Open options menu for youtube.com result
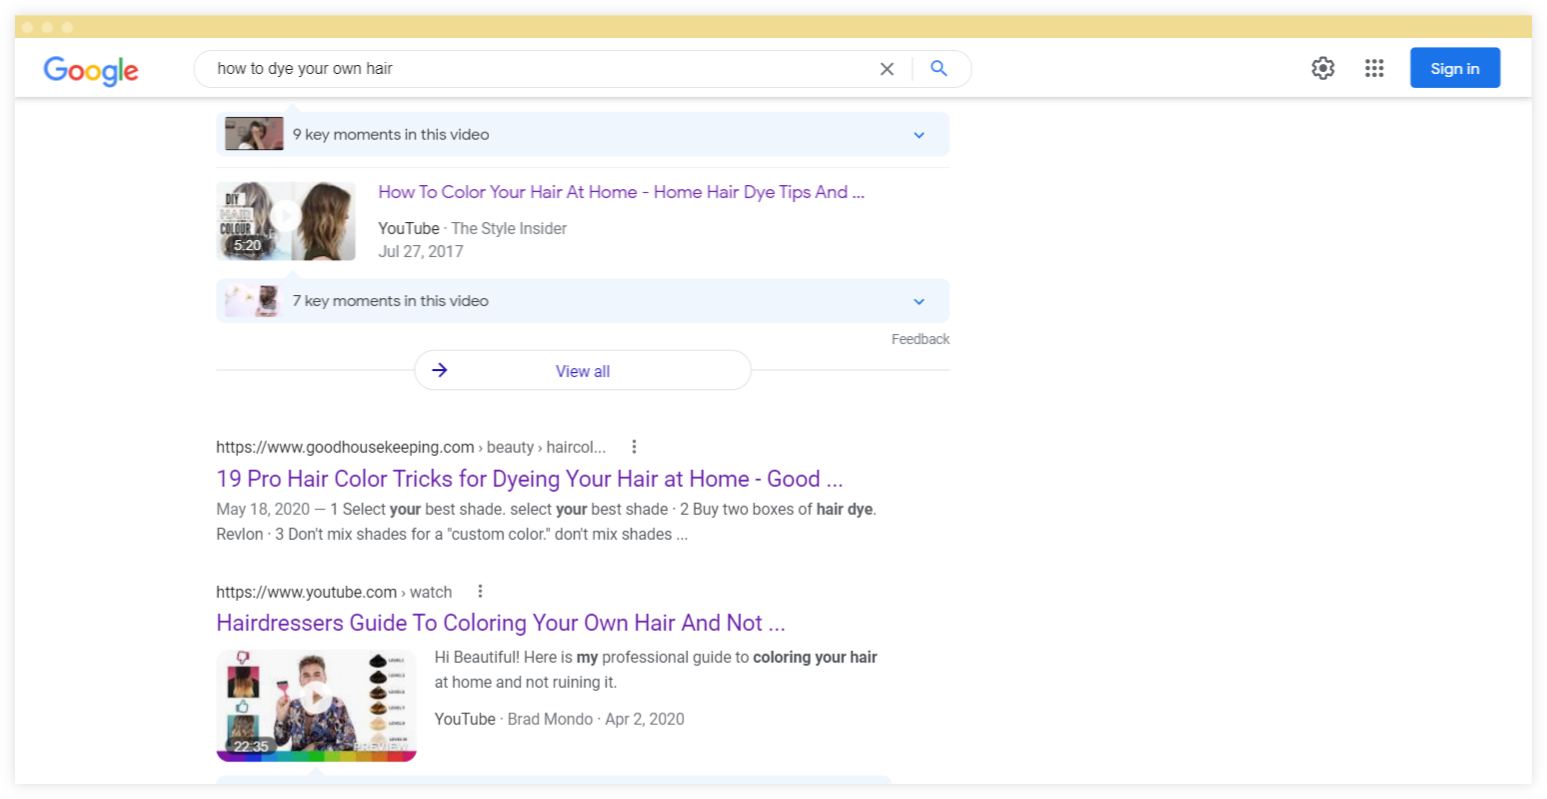Viewport: 1547px width, 799px height. (480, 592)
